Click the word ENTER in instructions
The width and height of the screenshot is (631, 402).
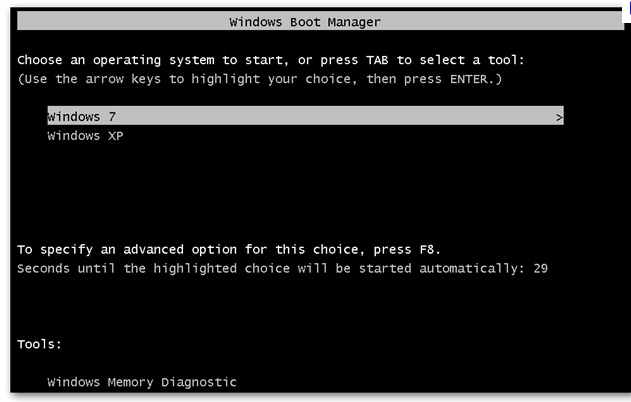[468, 79]
